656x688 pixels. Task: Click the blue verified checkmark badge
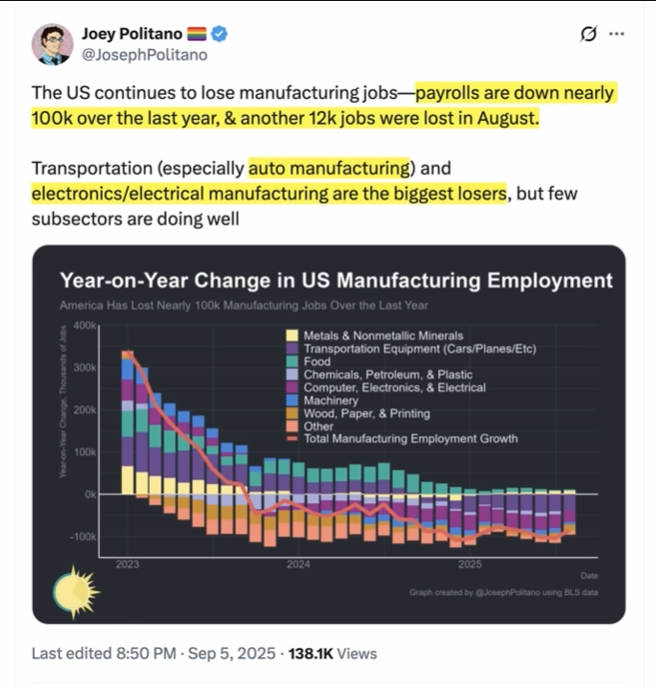[x=219, y=34]
